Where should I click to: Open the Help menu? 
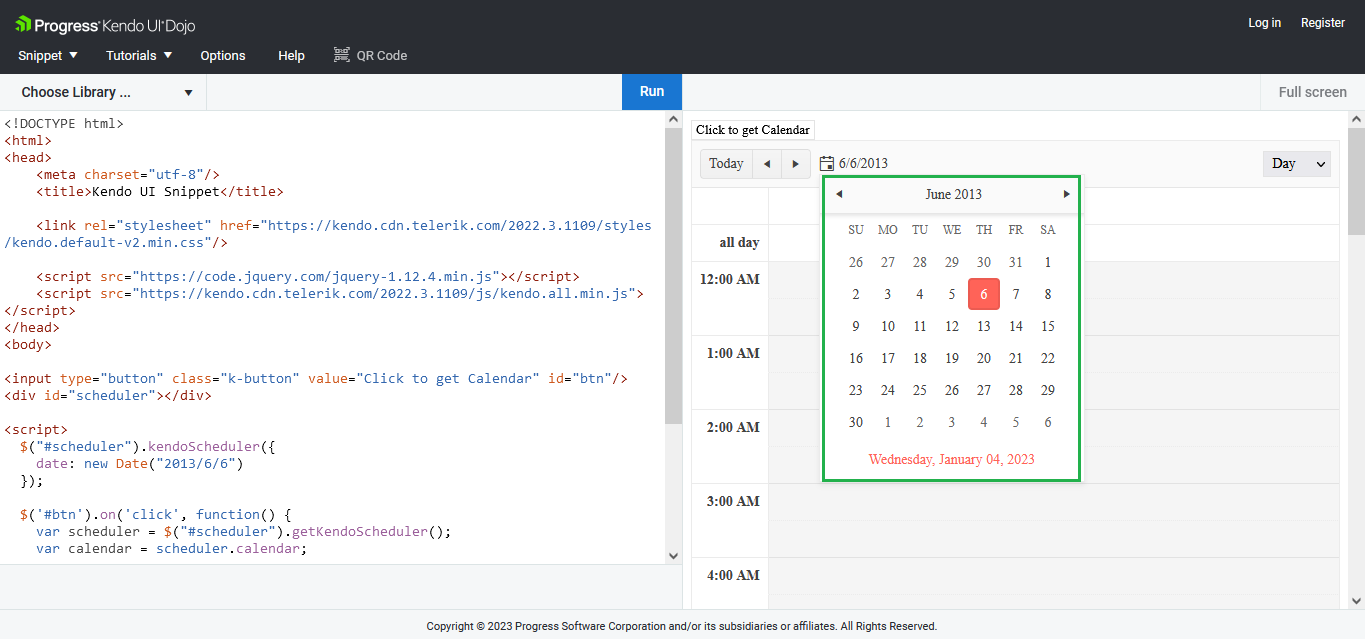click(x=291, y=55)
